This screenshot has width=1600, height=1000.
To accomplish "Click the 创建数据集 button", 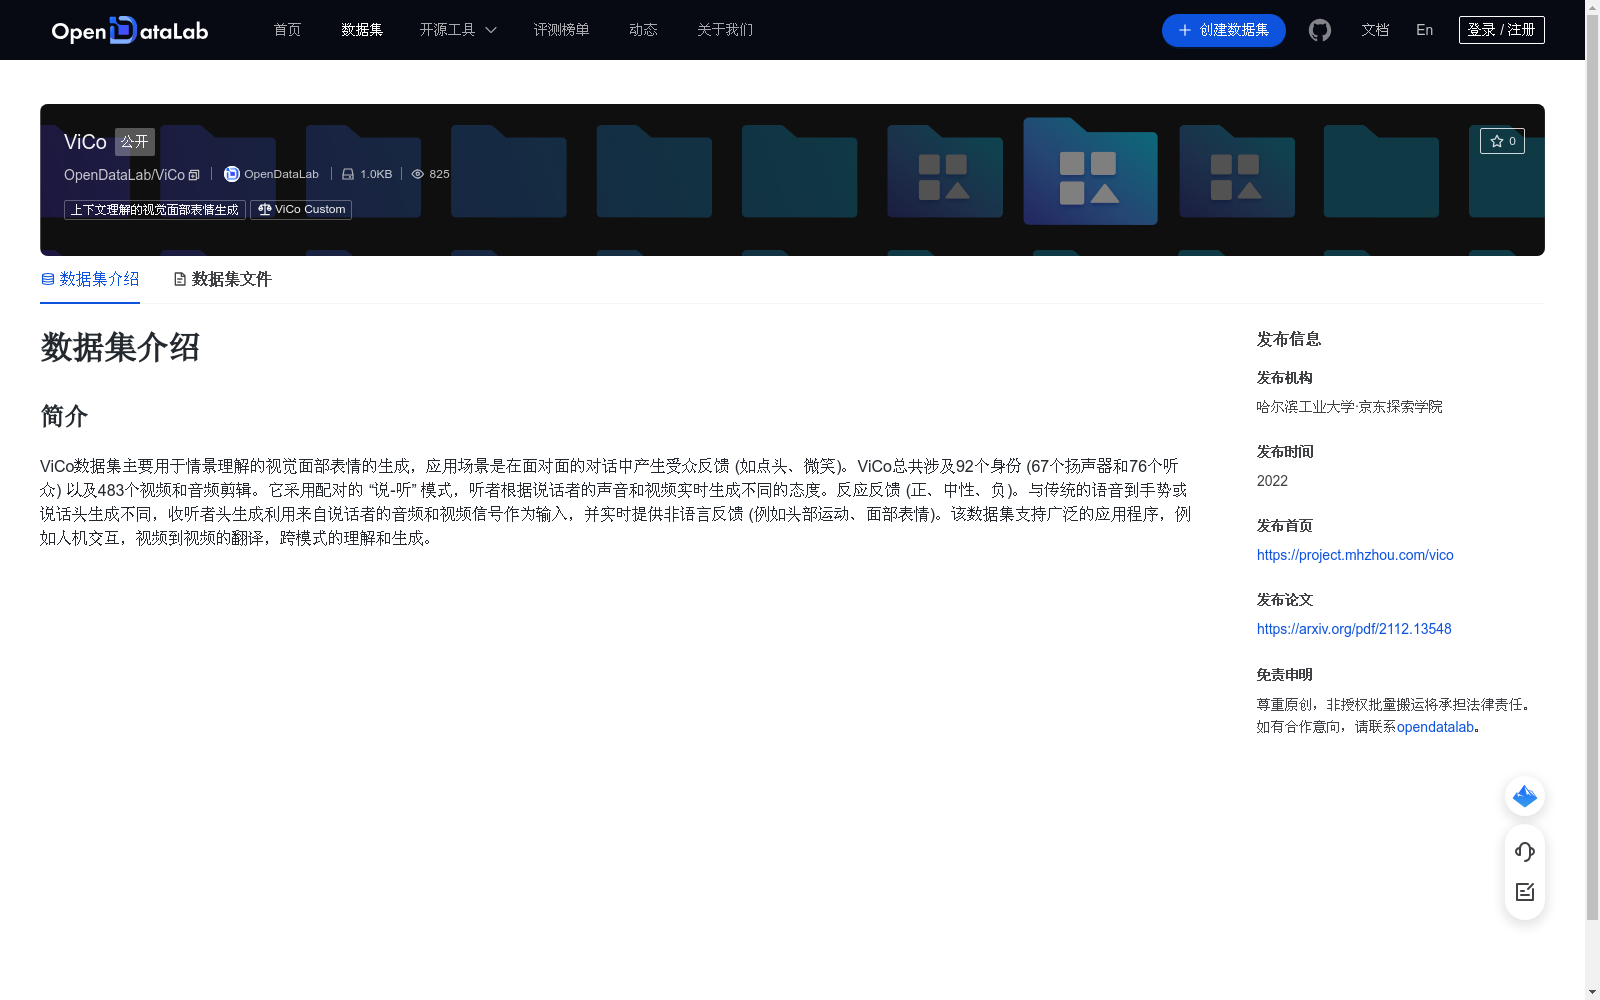I will 1223,30.
